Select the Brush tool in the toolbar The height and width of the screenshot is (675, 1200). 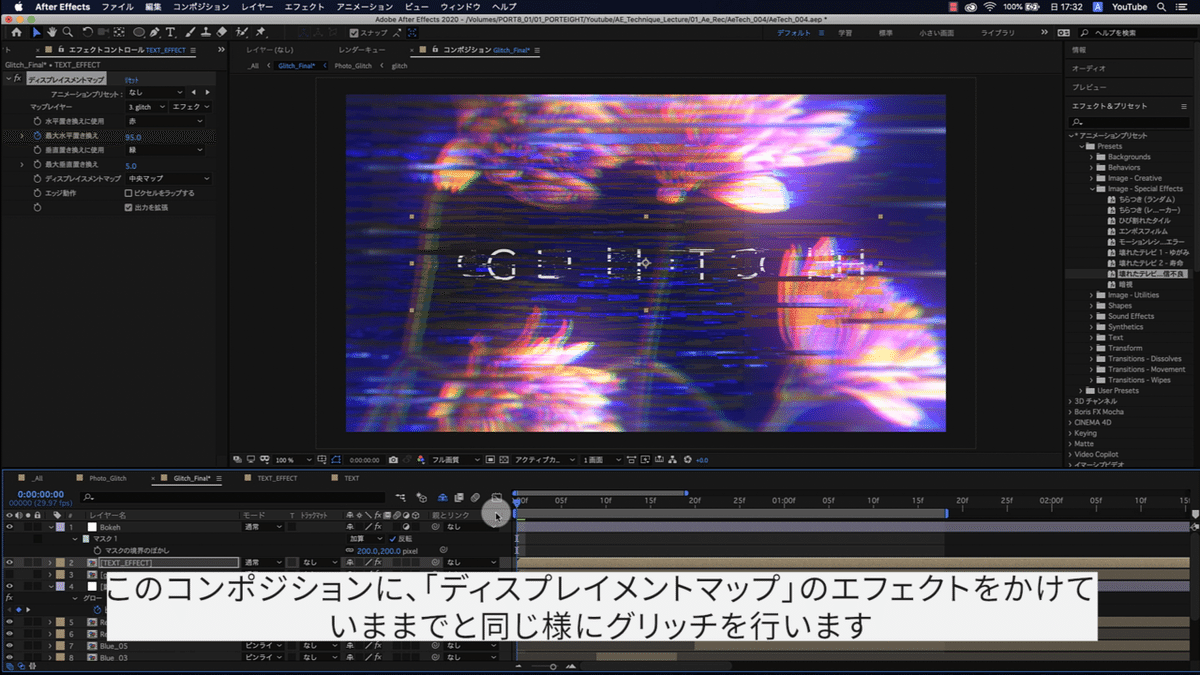188,35
